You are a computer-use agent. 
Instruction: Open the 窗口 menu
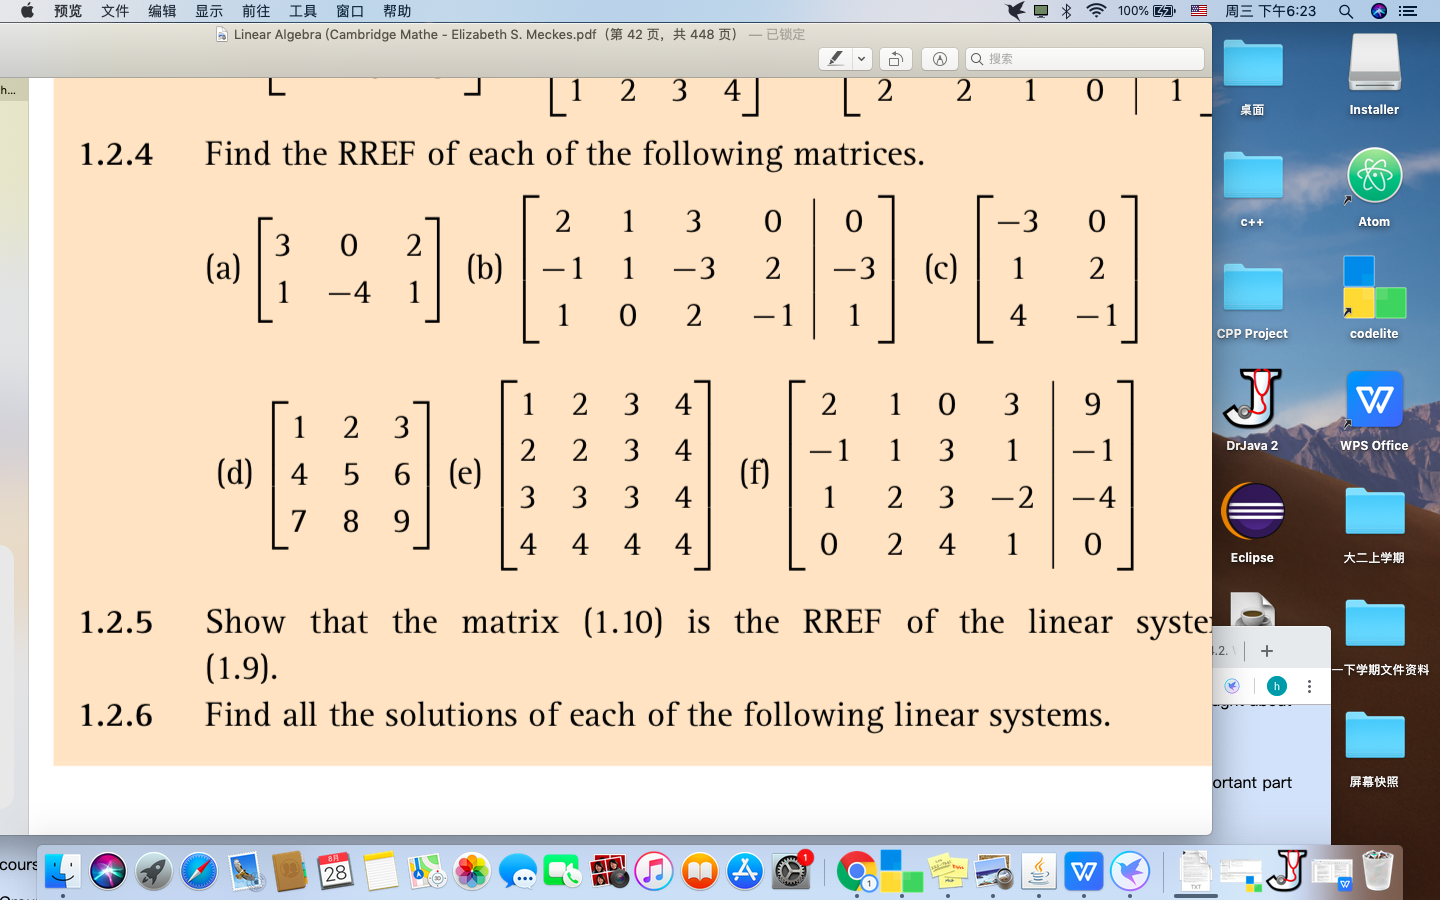pyautogui.click(x=350, y=11)
